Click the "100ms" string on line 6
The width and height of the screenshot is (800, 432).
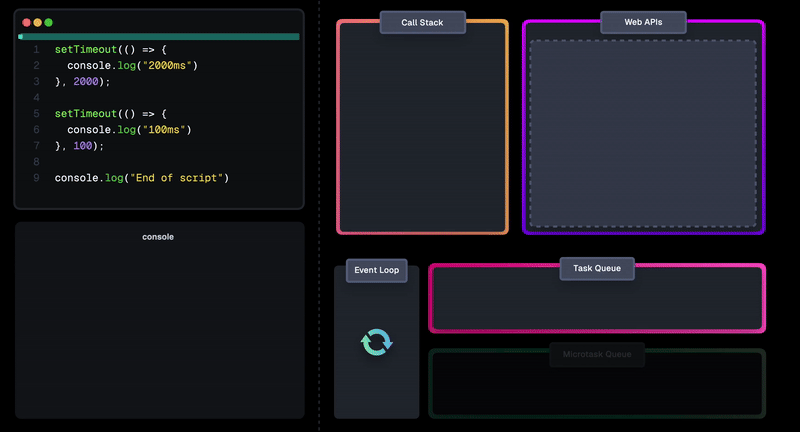(x=164, y=130)
